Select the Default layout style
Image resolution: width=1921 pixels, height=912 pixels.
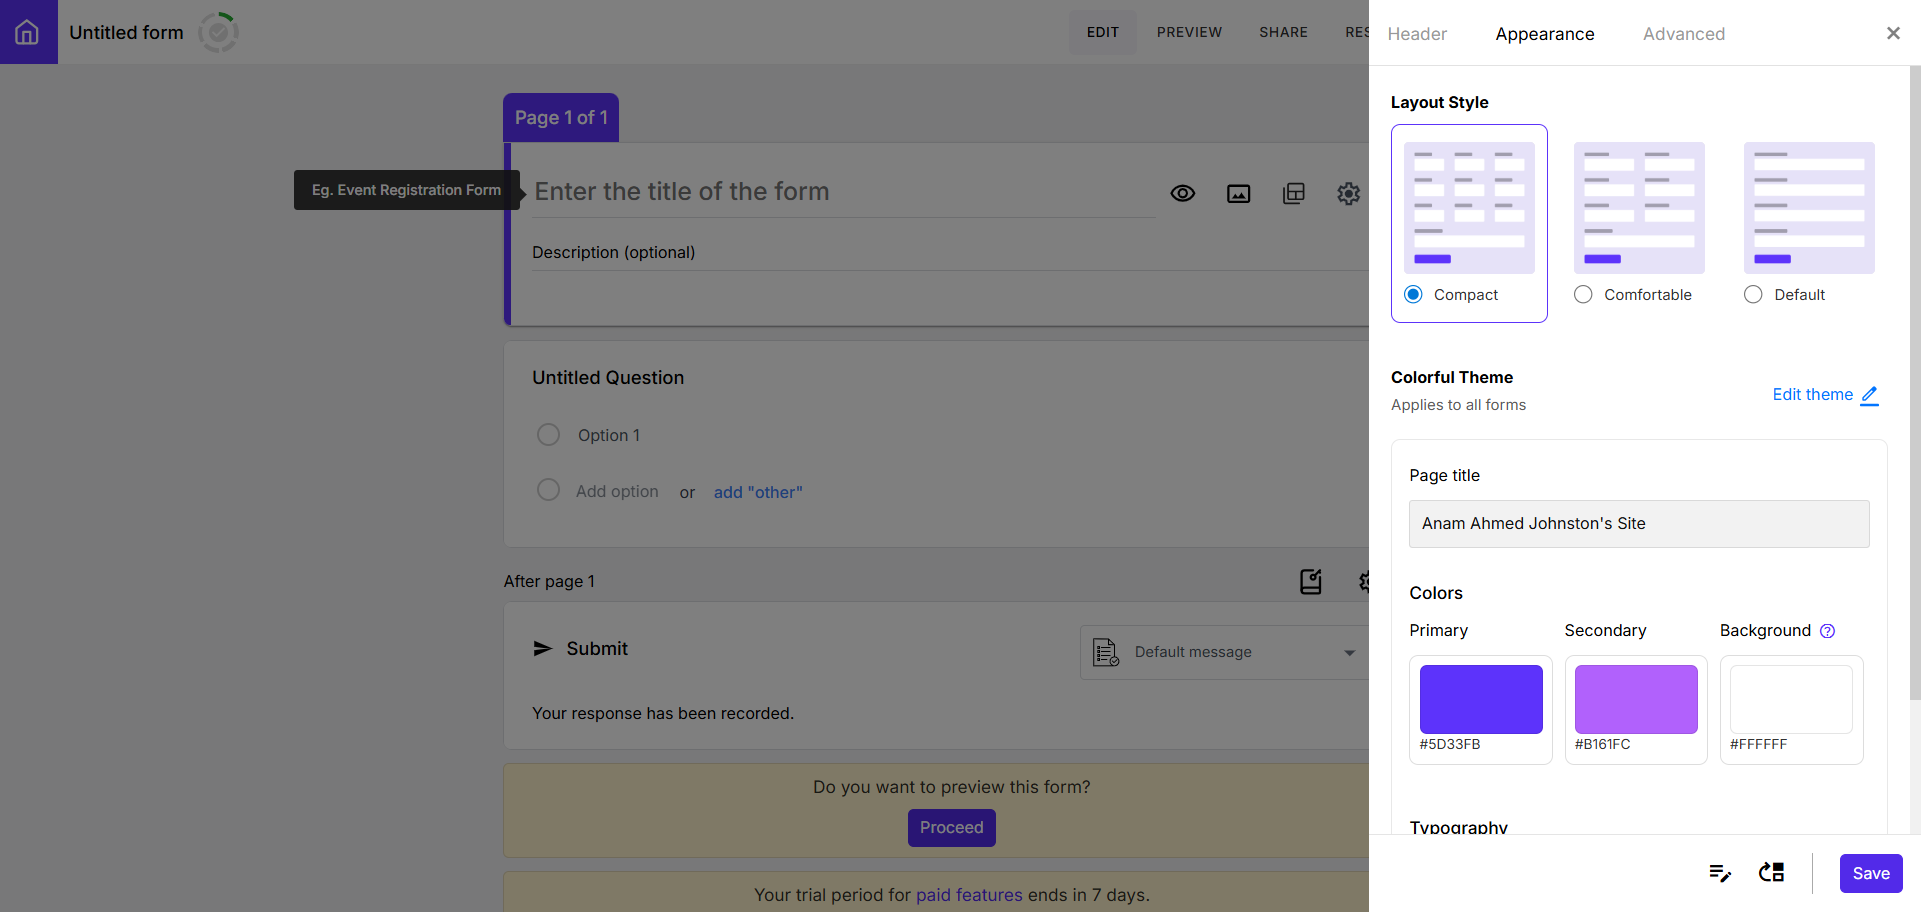tap(1753, 294)
